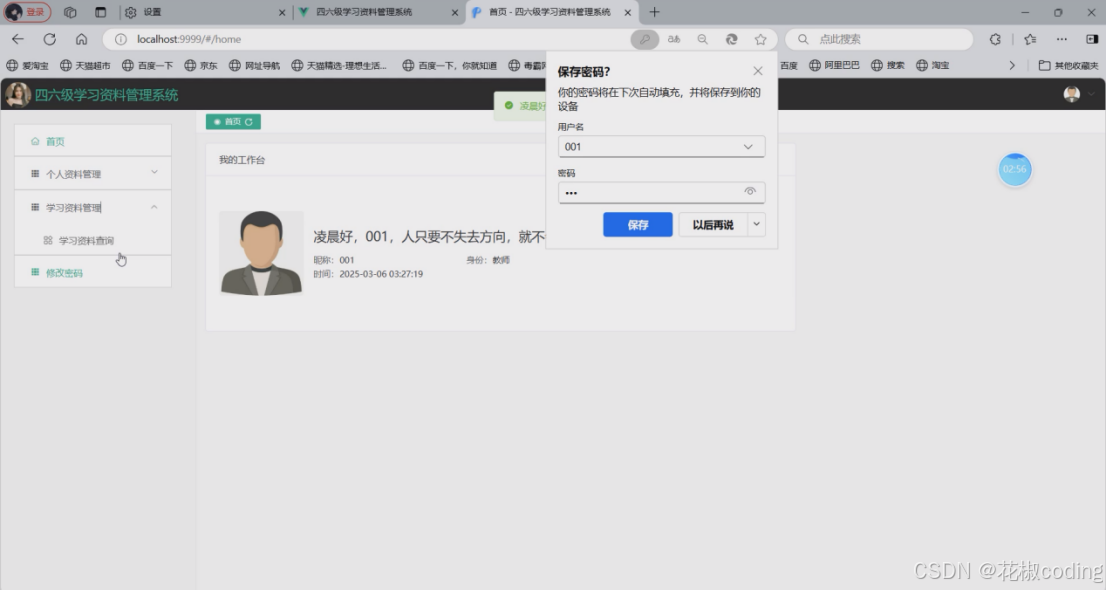
Task: Toggle password visibility with eye icon
Action: pyautogui.click(x=750, y=191)
